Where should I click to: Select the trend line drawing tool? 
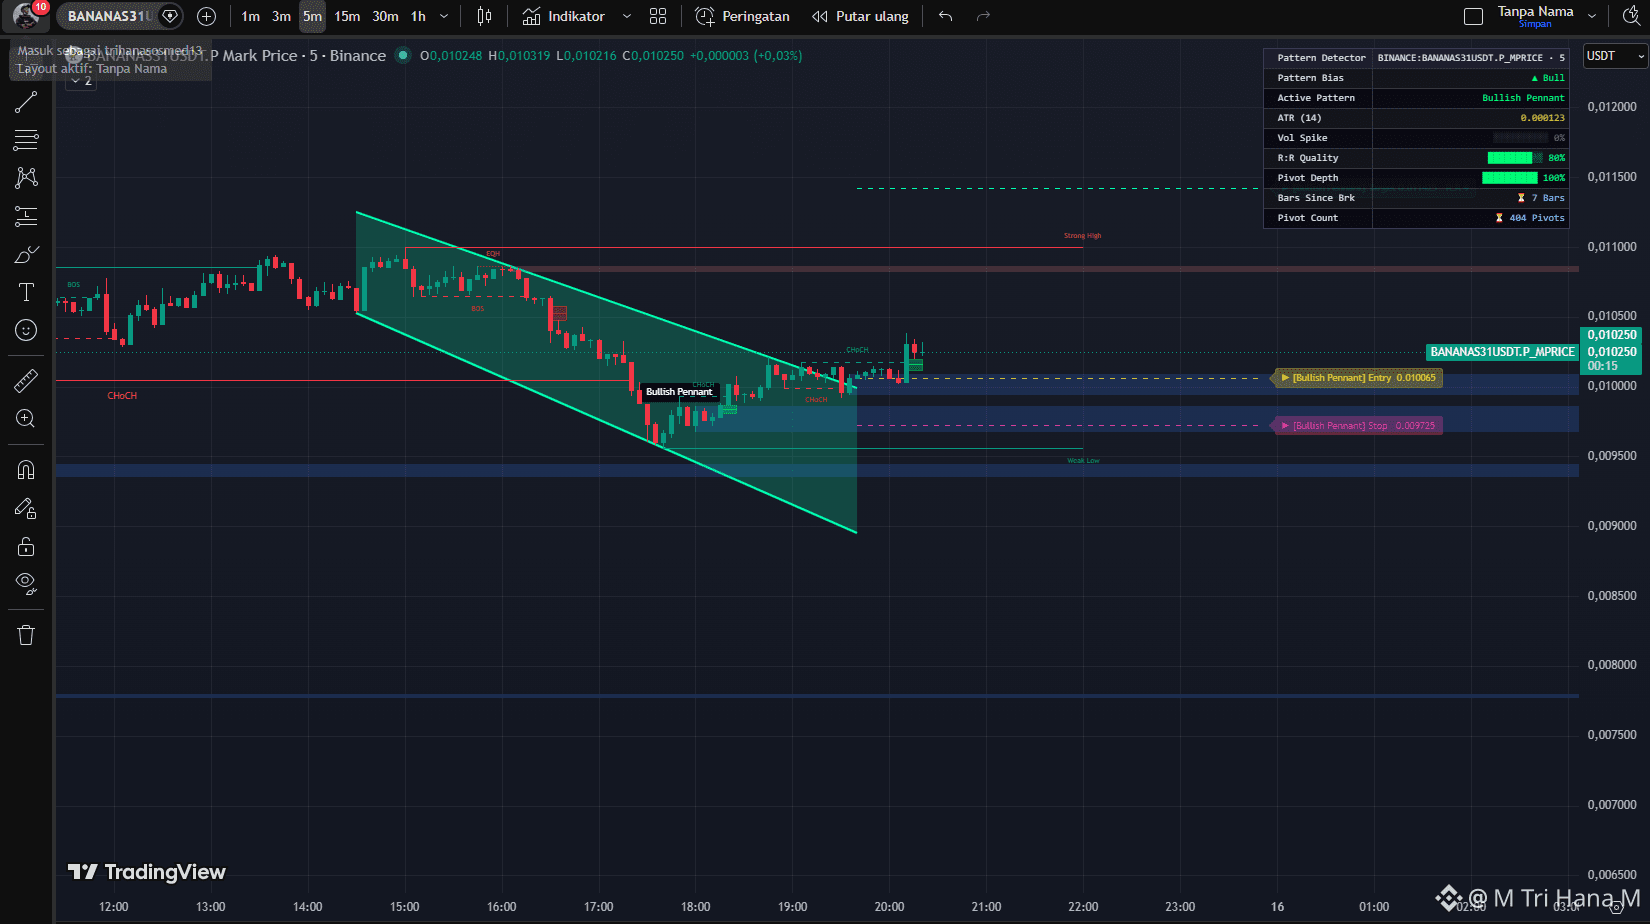click(x=26, y=102)
